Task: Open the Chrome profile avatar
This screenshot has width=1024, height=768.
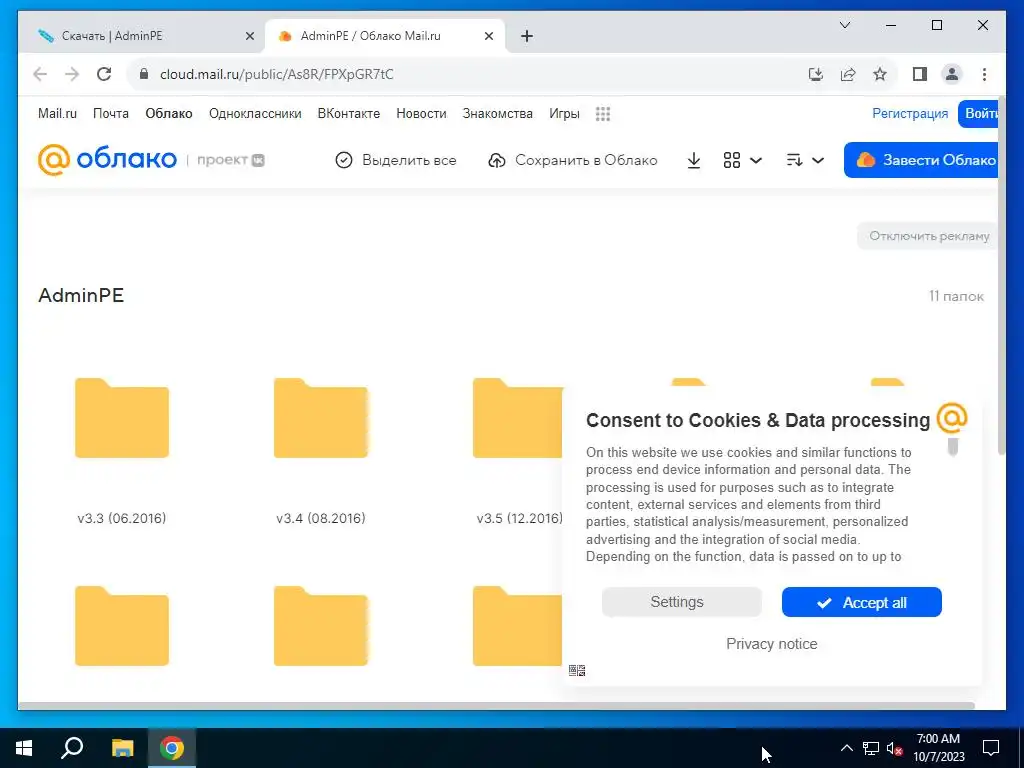Action: [952, 74]
